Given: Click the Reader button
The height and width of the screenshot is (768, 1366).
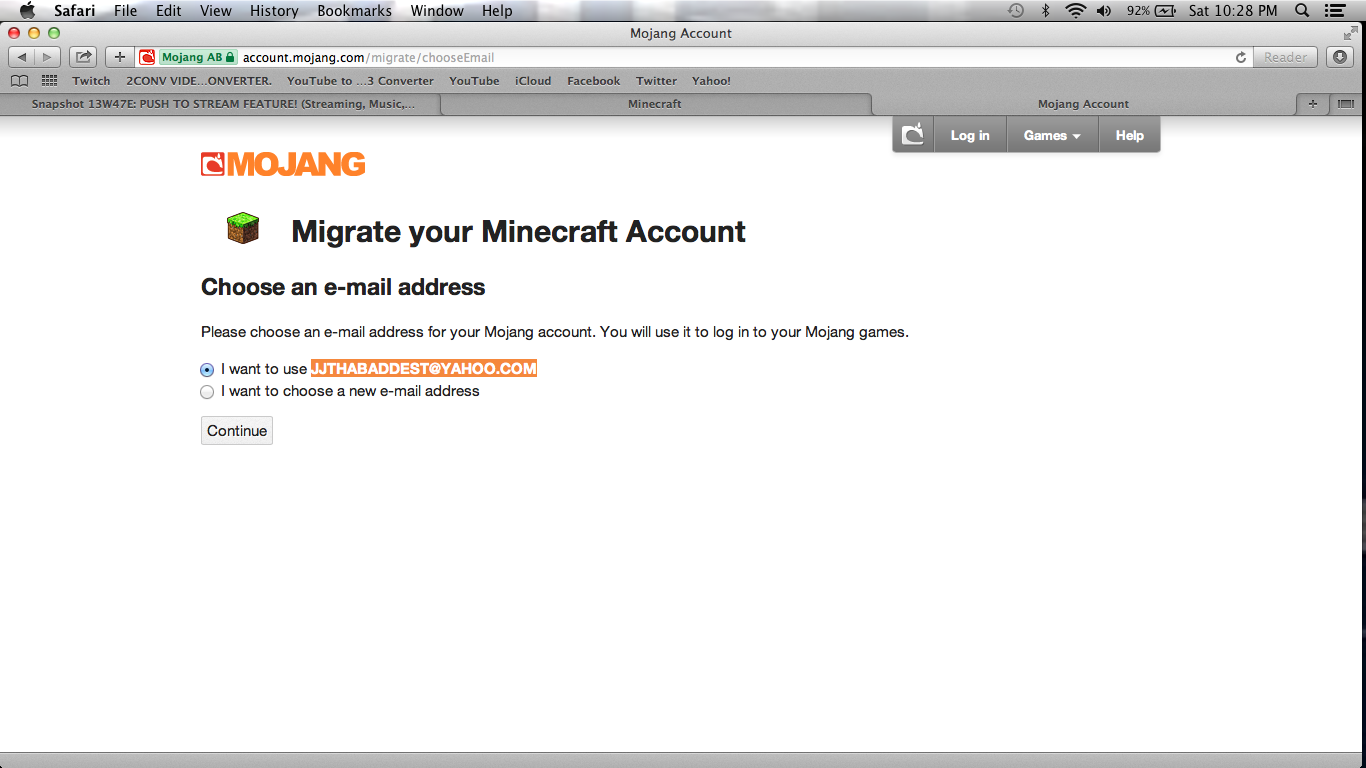Looking at the screenshot, I should (x=1285, y=57).
